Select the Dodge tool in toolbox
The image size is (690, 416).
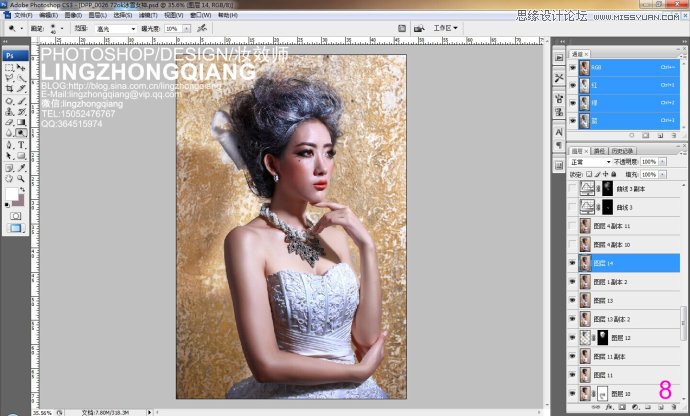[21, 133]
